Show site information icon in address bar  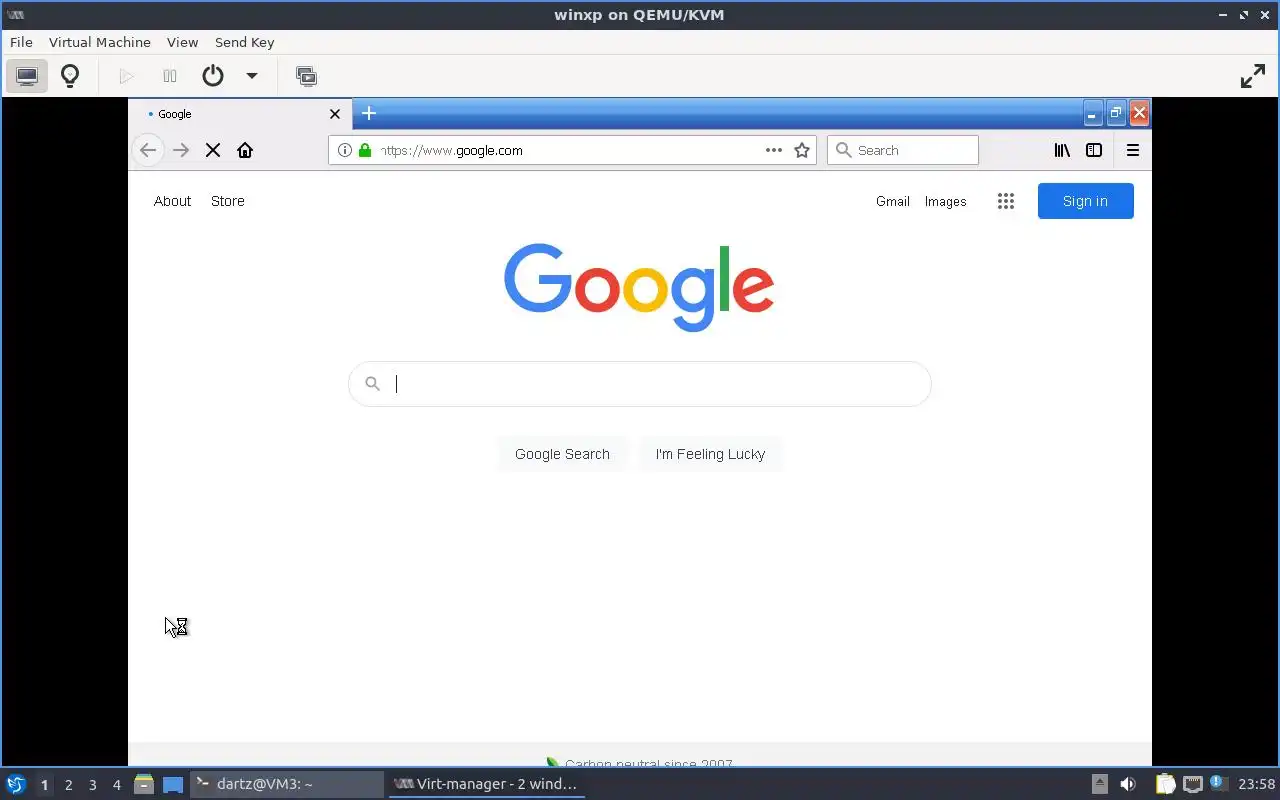point(345,150)
